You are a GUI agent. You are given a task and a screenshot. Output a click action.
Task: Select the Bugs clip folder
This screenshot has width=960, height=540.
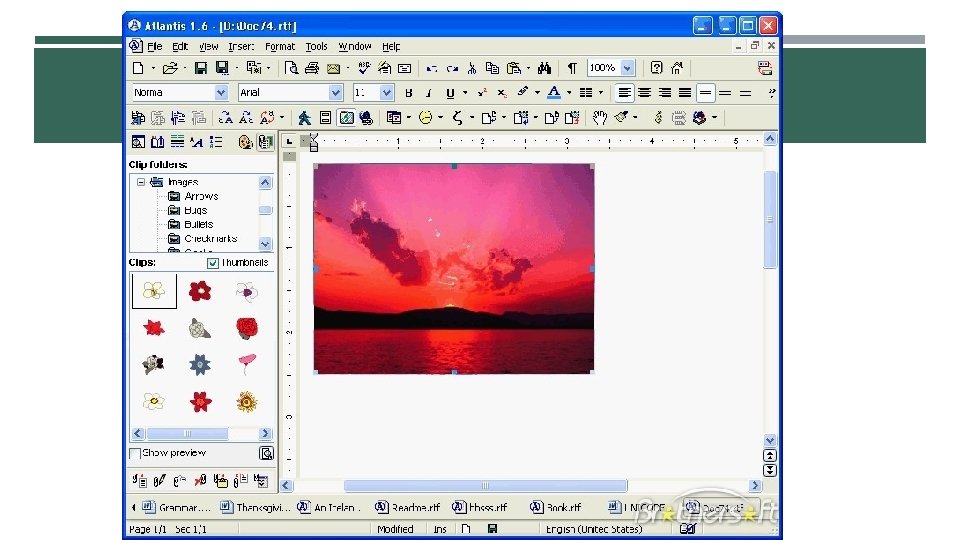195,210
